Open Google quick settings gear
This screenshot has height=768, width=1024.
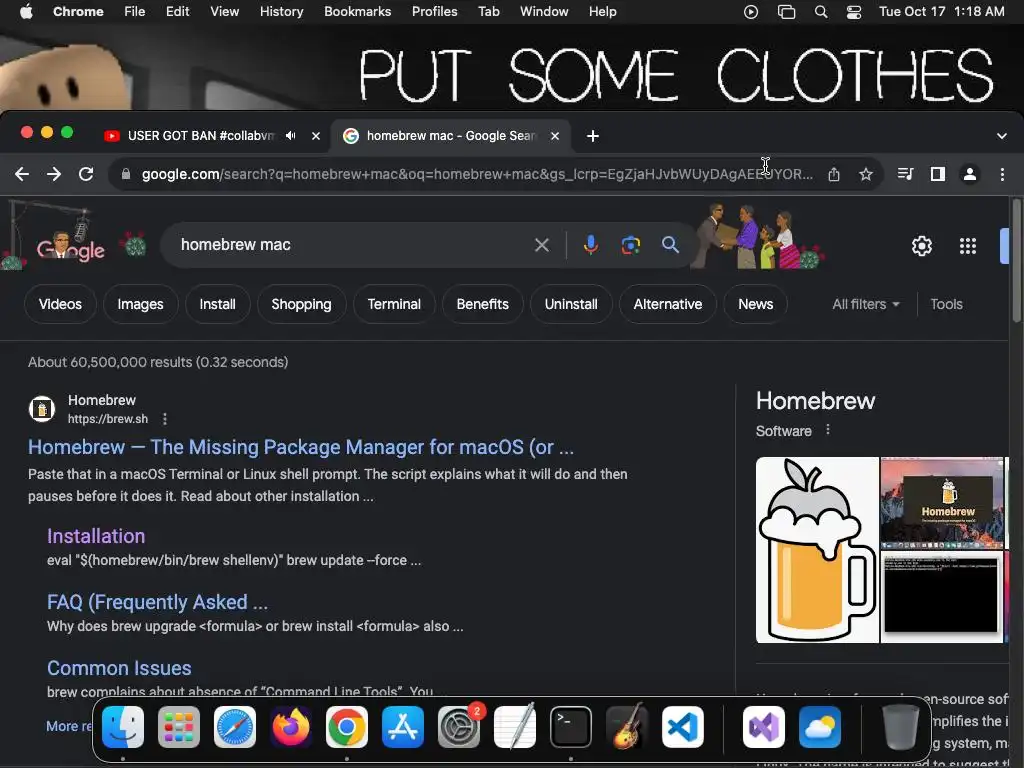(x=921, y=246)
